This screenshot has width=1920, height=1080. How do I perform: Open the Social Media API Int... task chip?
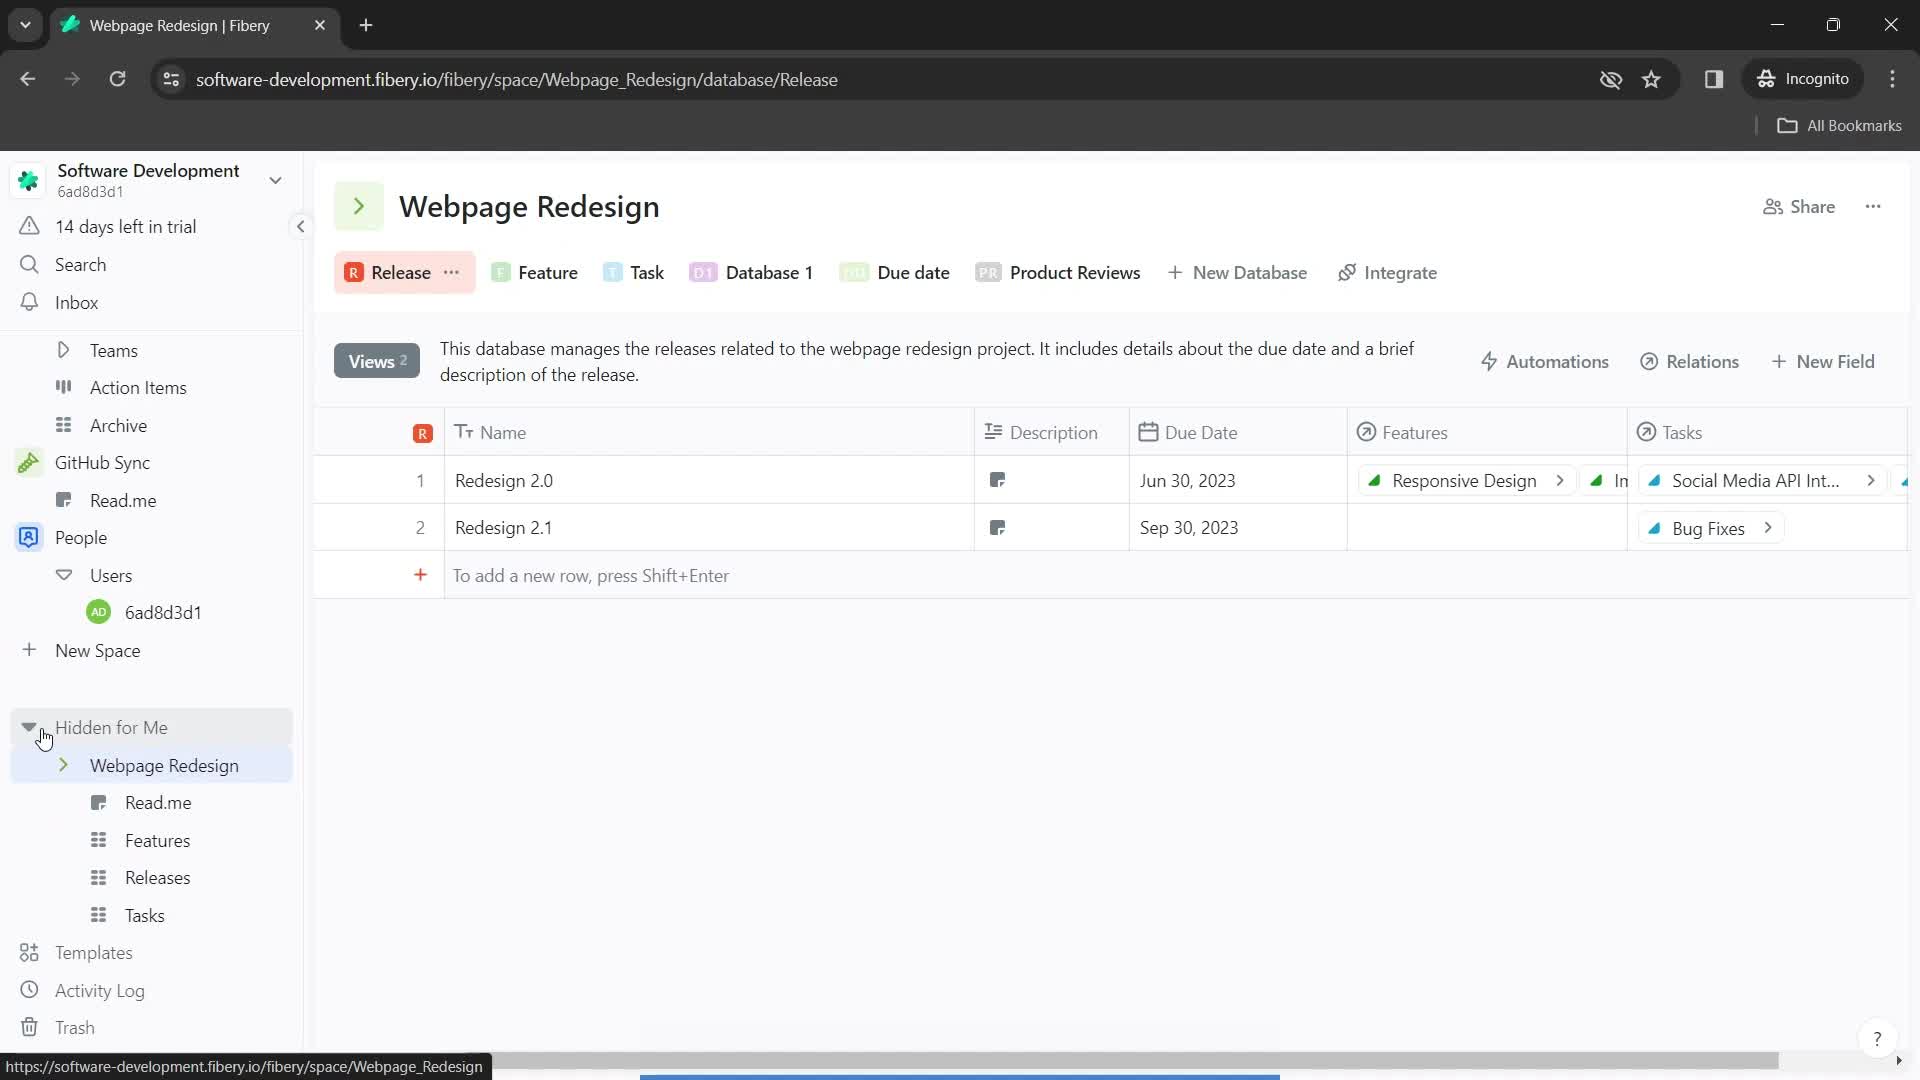tap(1761, 481)
